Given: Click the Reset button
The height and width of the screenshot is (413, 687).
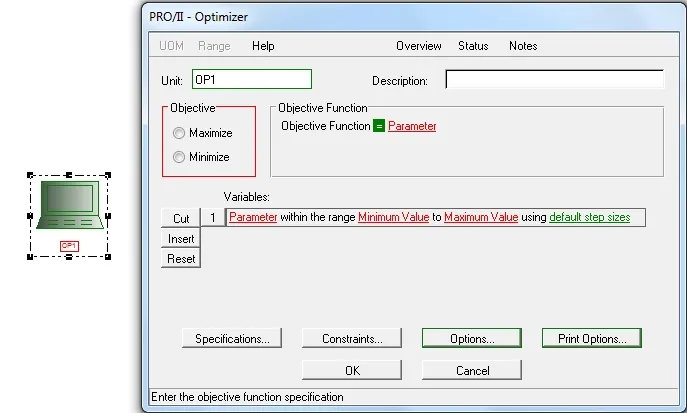Looking at the screenshot, I should coord(181,259).
